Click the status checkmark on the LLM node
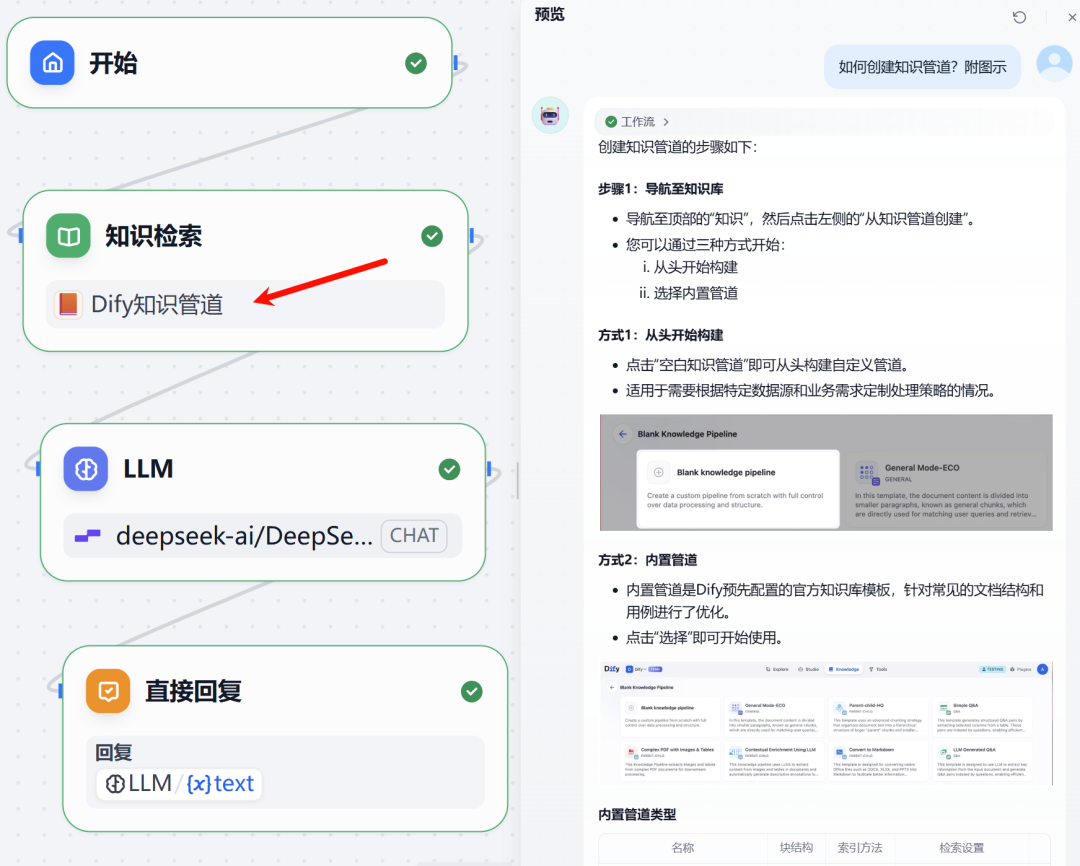The image size is (1080, 866). (x=449, y=469)
